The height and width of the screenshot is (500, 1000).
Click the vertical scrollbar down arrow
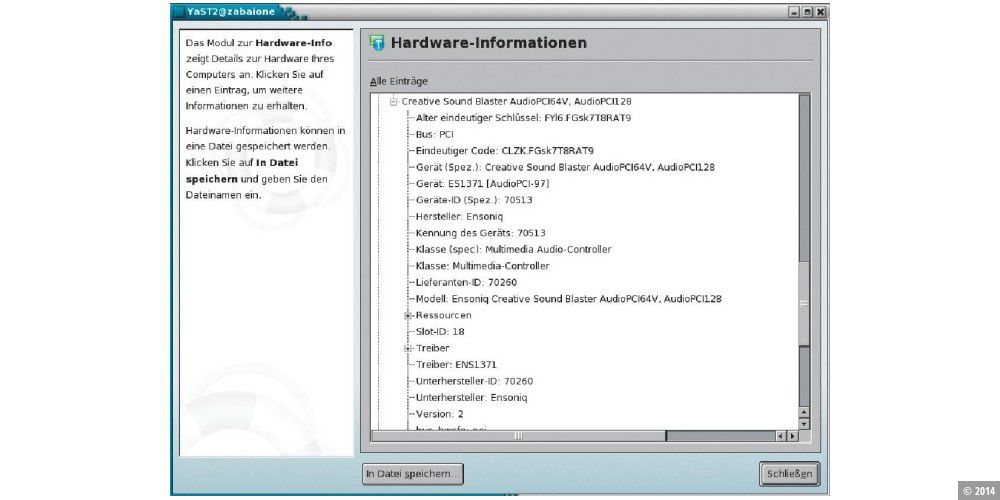click(x=803, y=424)
